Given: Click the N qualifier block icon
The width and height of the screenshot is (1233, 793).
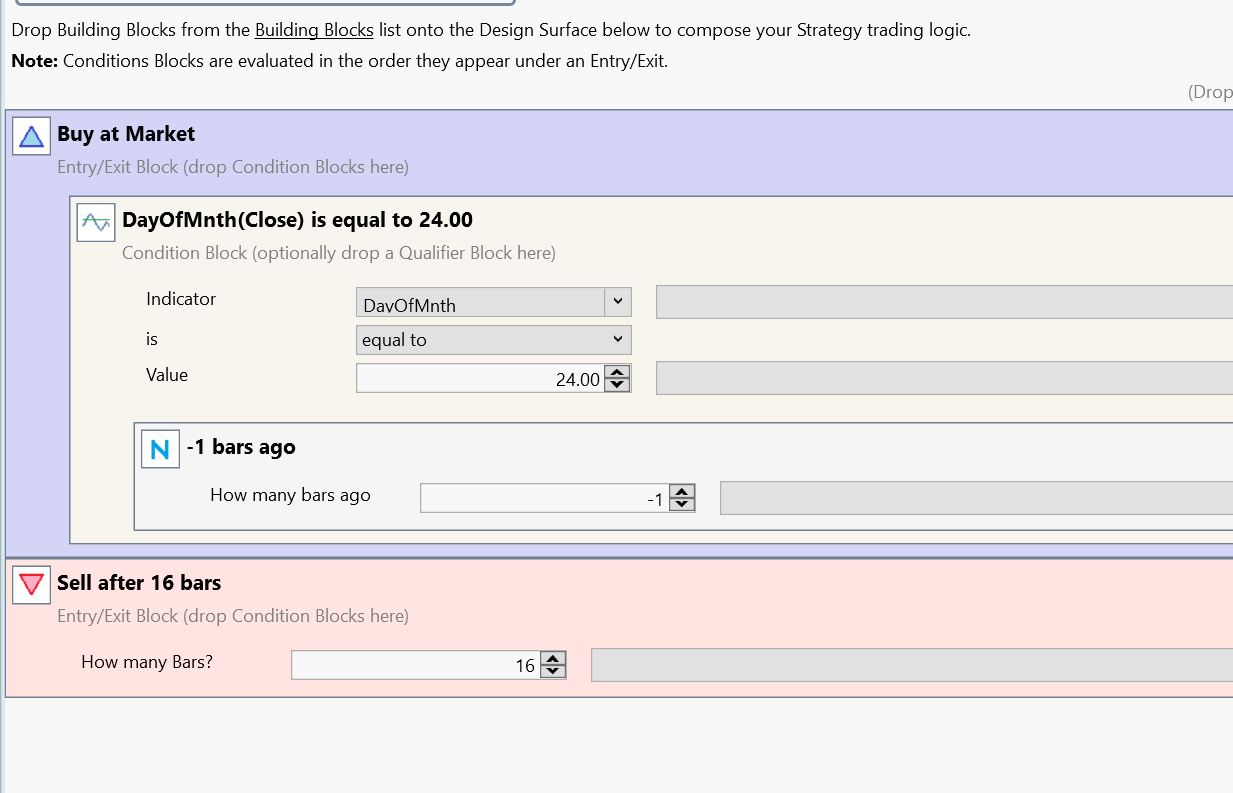Looking at the screenshot, I should click(160, 450).
